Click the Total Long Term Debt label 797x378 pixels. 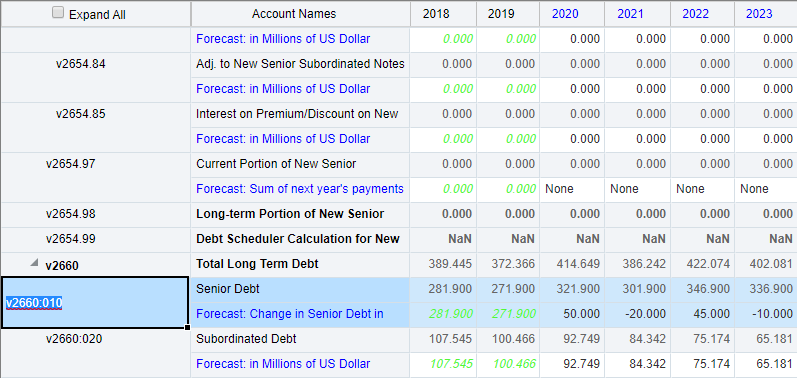tap(257, 264)
